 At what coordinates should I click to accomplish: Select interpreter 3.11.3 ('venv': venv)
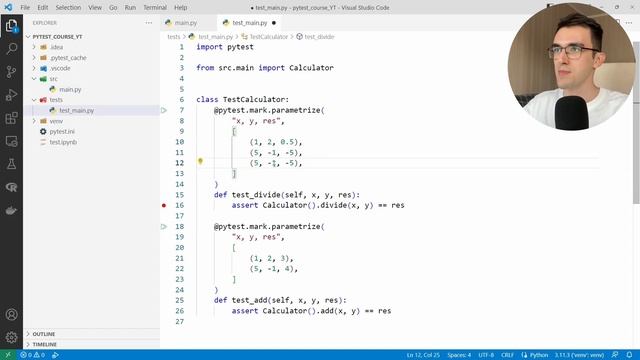coord(579,355)
